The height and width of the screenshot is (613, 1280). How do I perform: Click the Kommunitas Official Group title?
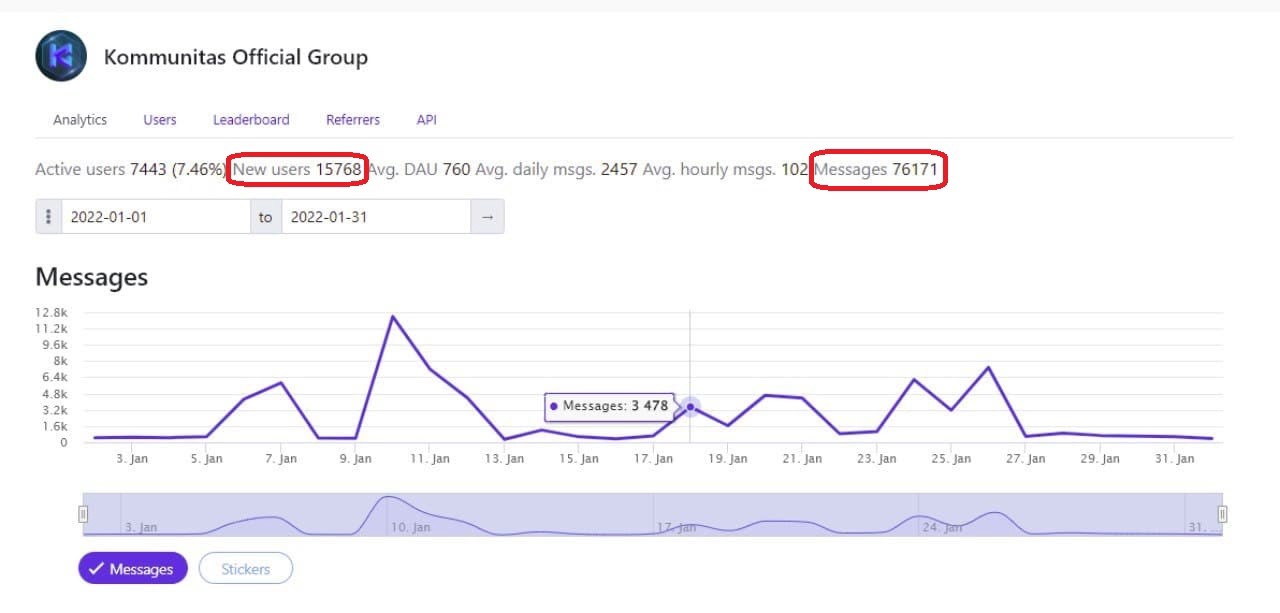click(236, 57)
